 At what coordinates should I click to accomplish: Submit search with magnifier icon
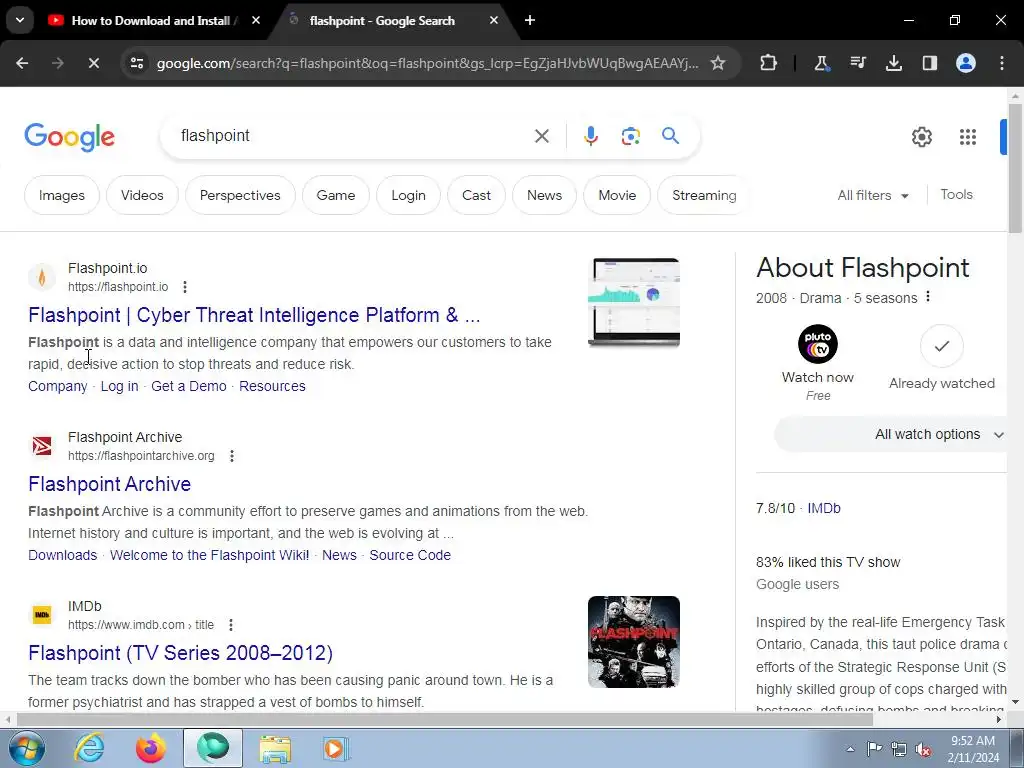pos(670,136)
